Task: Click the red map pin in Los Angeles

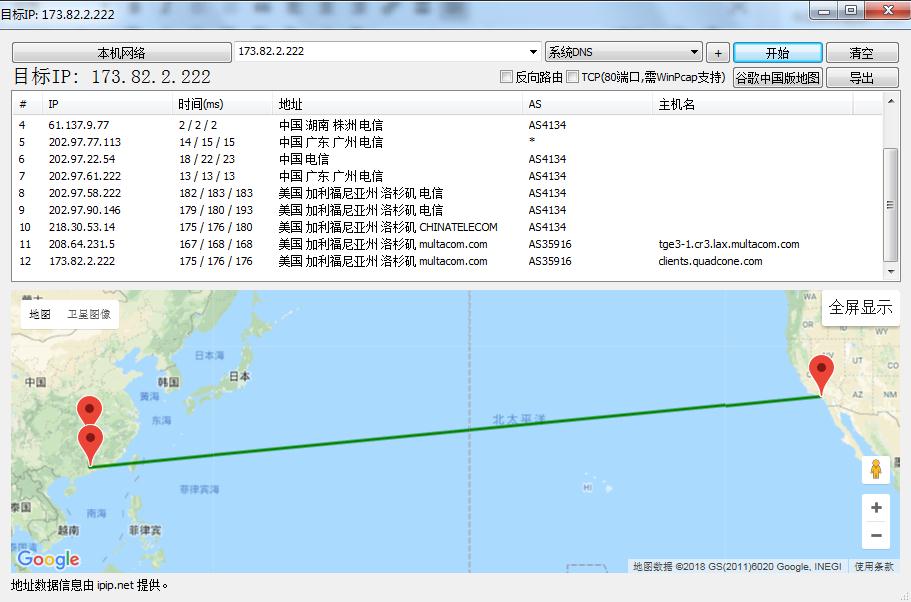Action: pos(822,374)
